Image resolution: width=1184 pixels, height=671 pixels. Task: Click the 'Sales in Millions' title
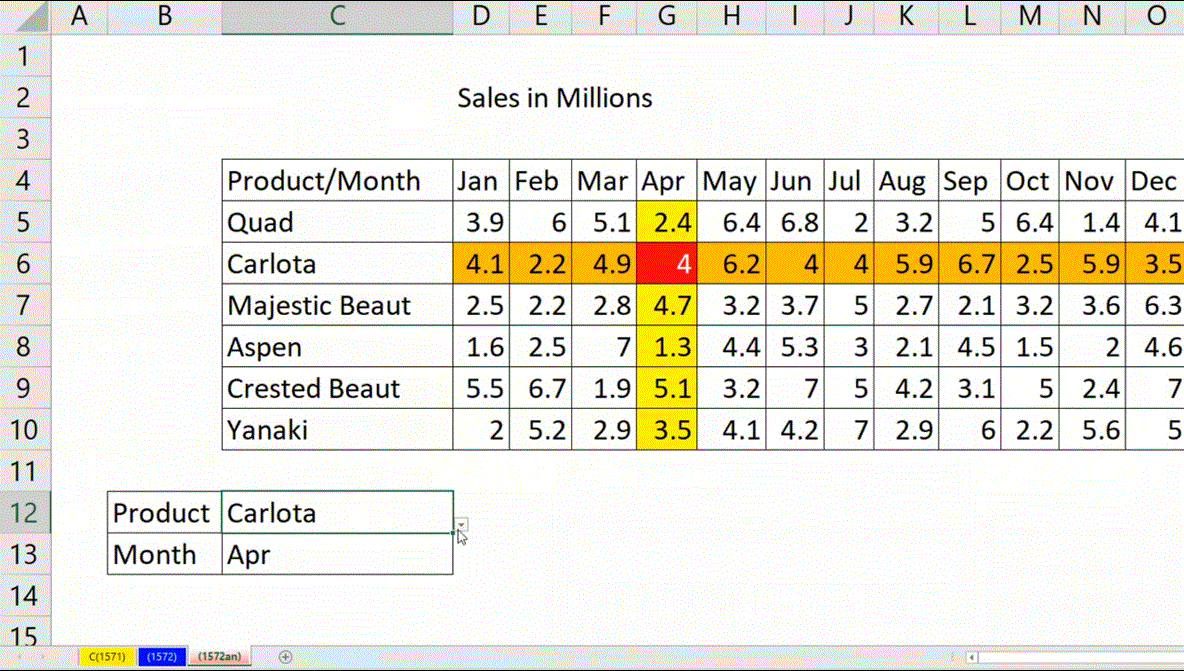click(x=555, y=97)
